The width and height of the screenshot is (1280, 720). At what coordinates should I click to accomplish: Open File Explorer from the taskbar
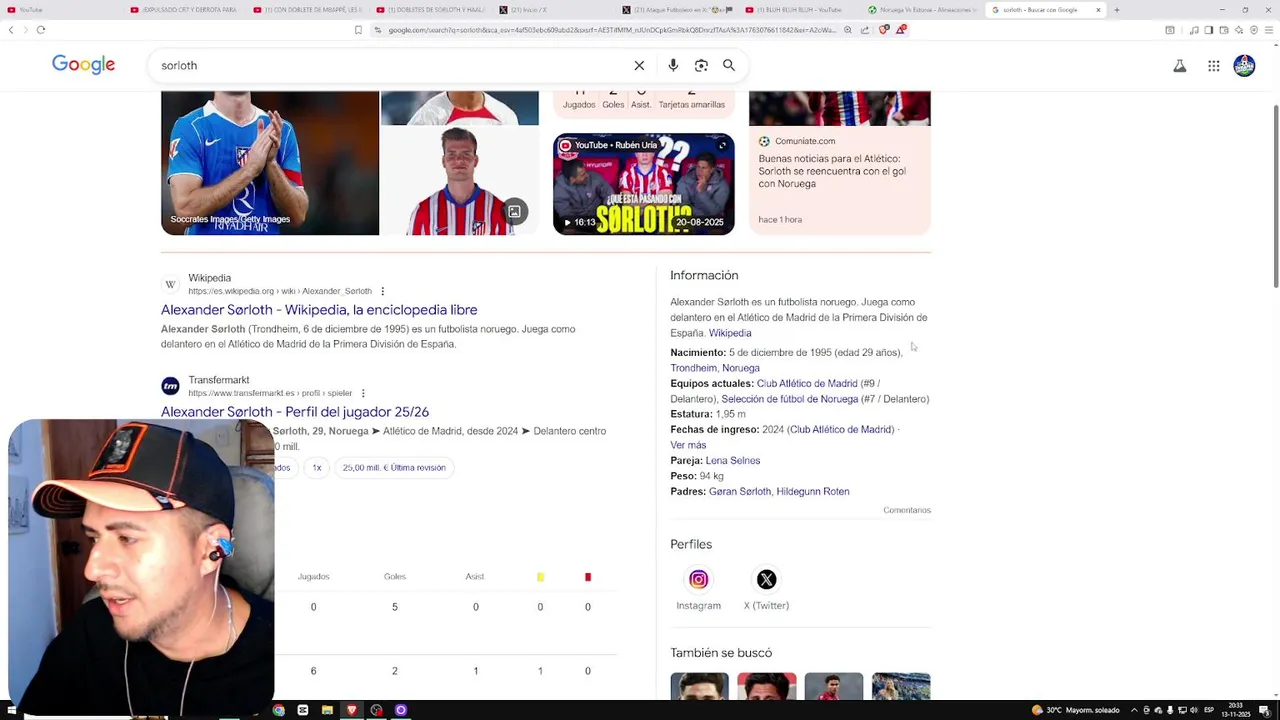[327, 710]
